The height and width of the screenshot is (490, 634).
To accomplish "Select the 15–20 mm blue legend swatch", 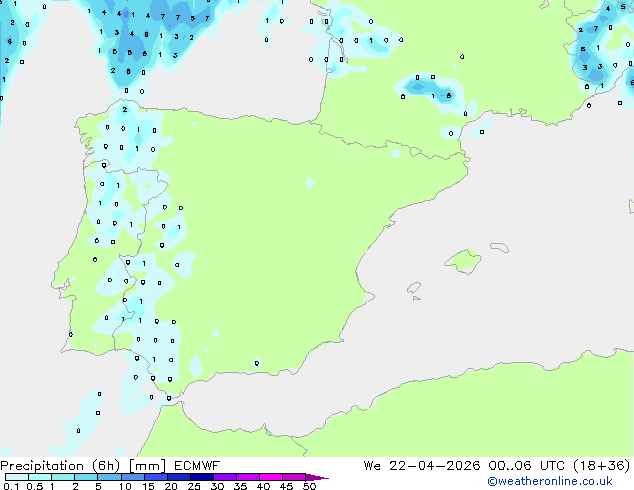I will coord(156,477).
